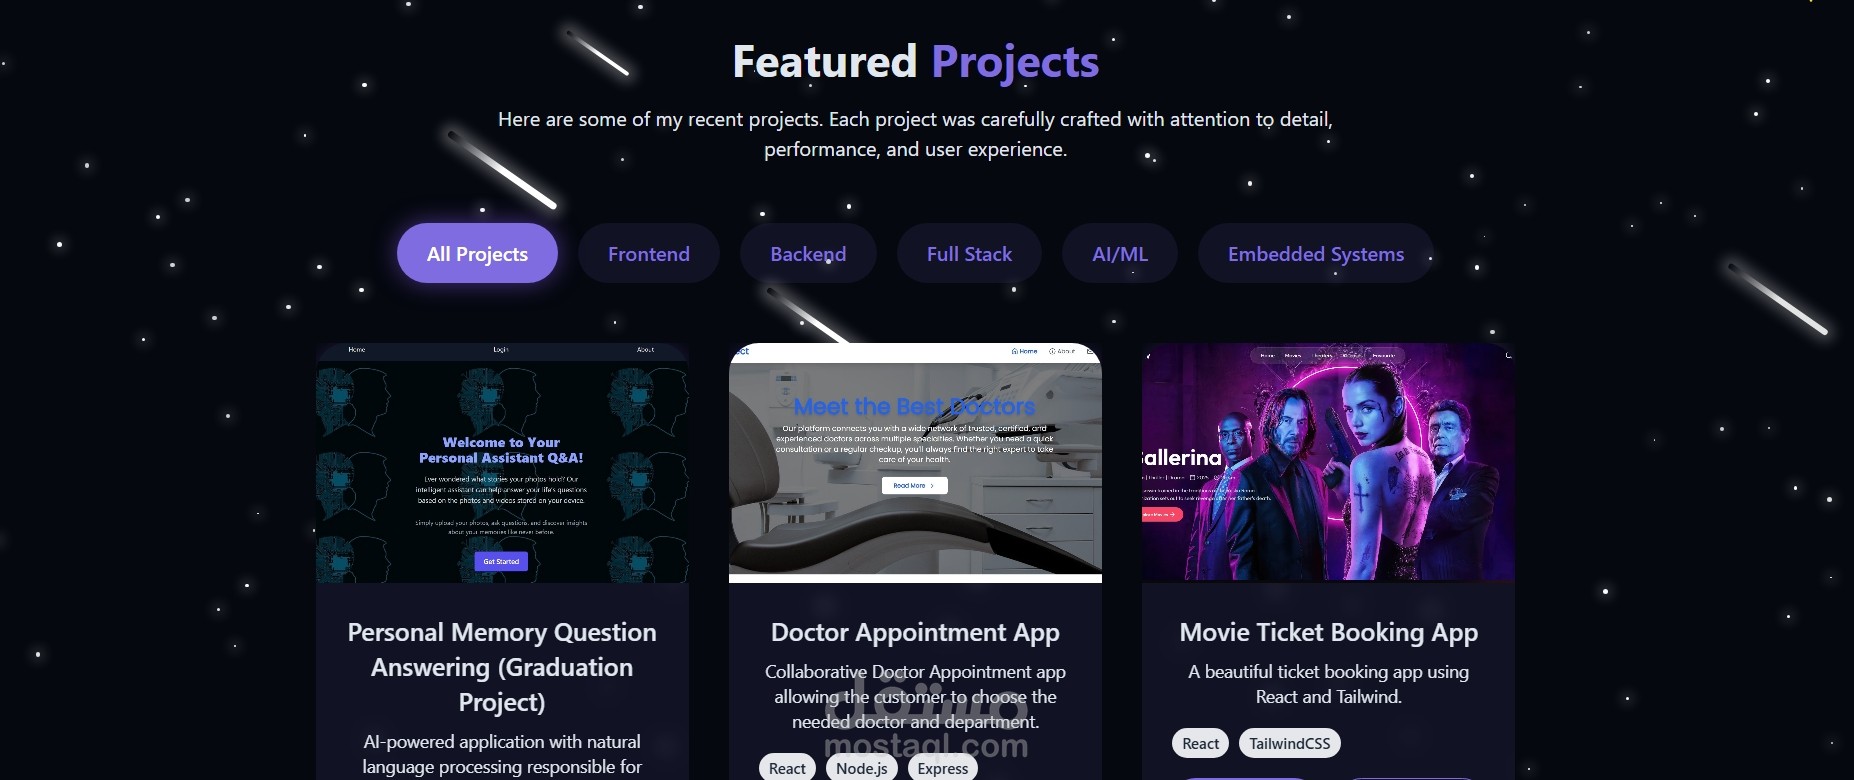The width and height of the screenshot is (1854, 780).
Task: Click the Doctor Appointment App title
Action: click(x=915, y=632)
